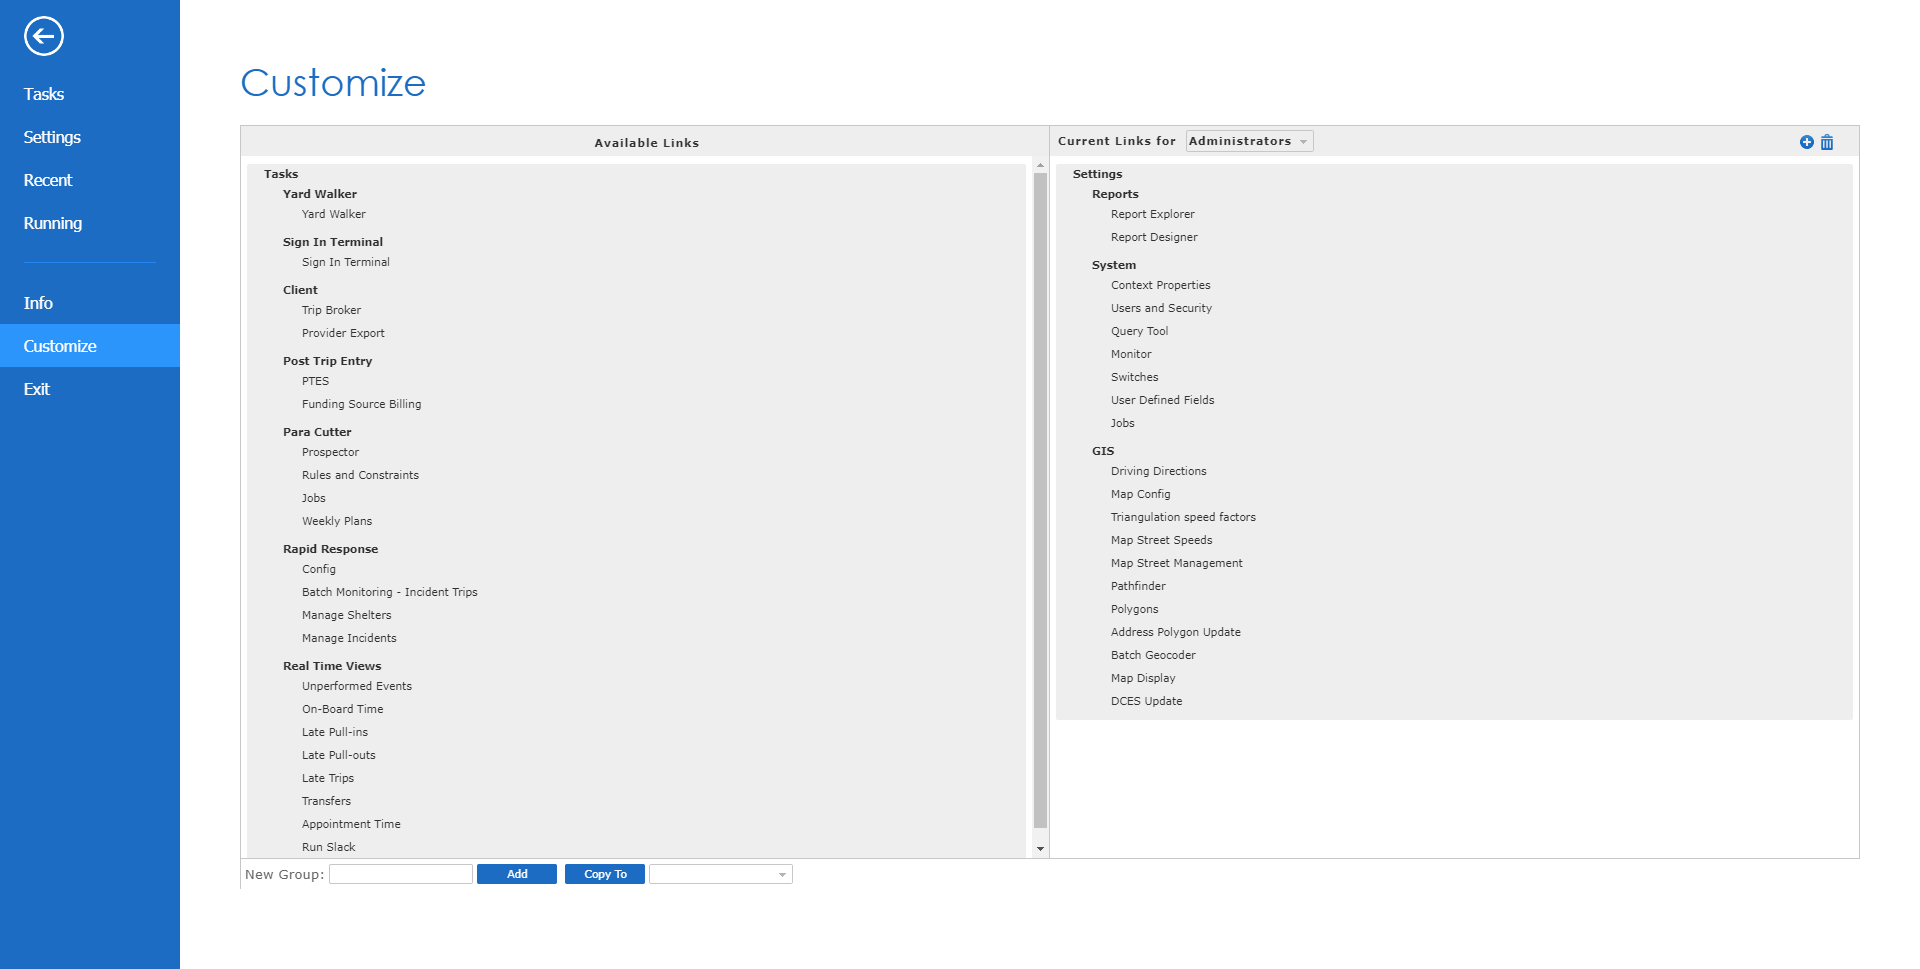This screenshot has width=1920, height=969.
Task: Click the trash can icon to delete links
Action: (x=1827, y=142)
